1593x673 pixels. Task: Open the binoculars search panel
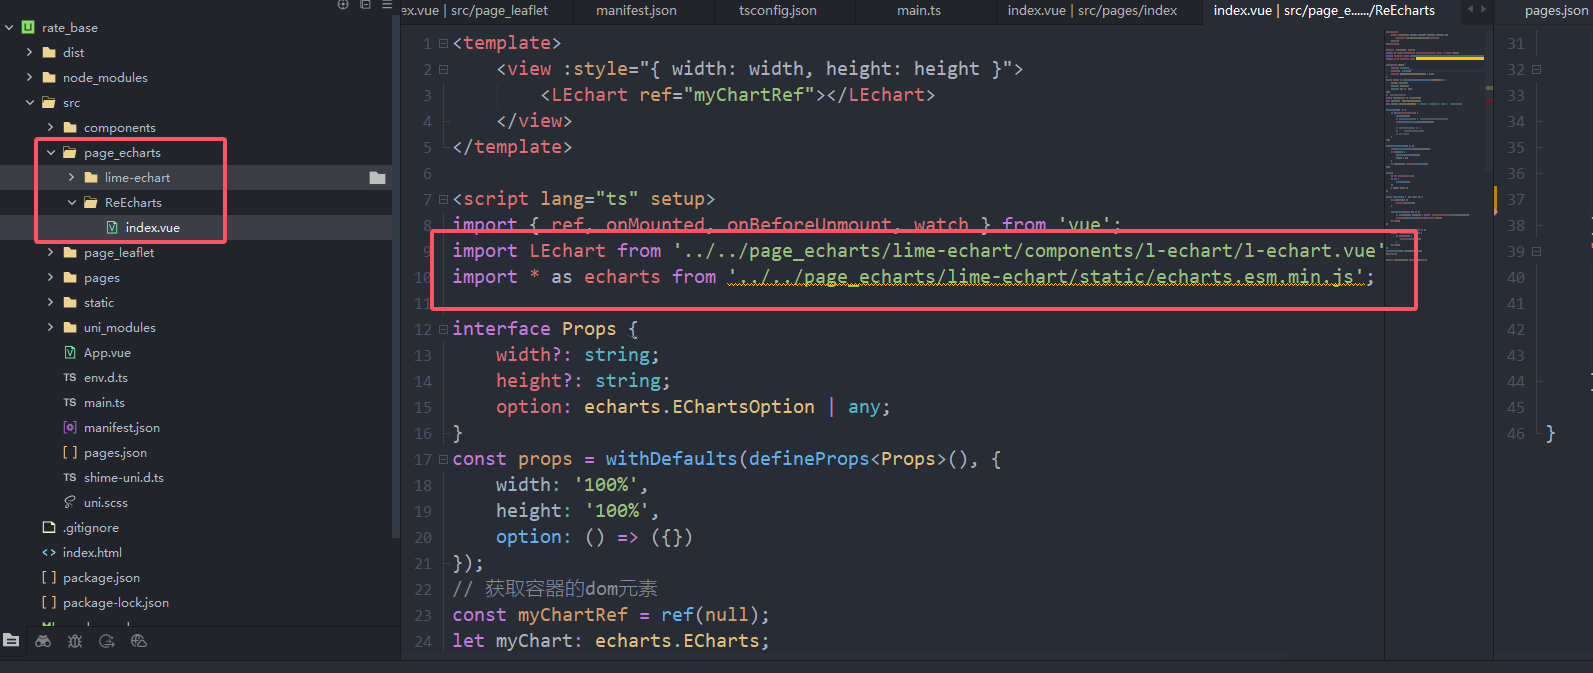43,641
